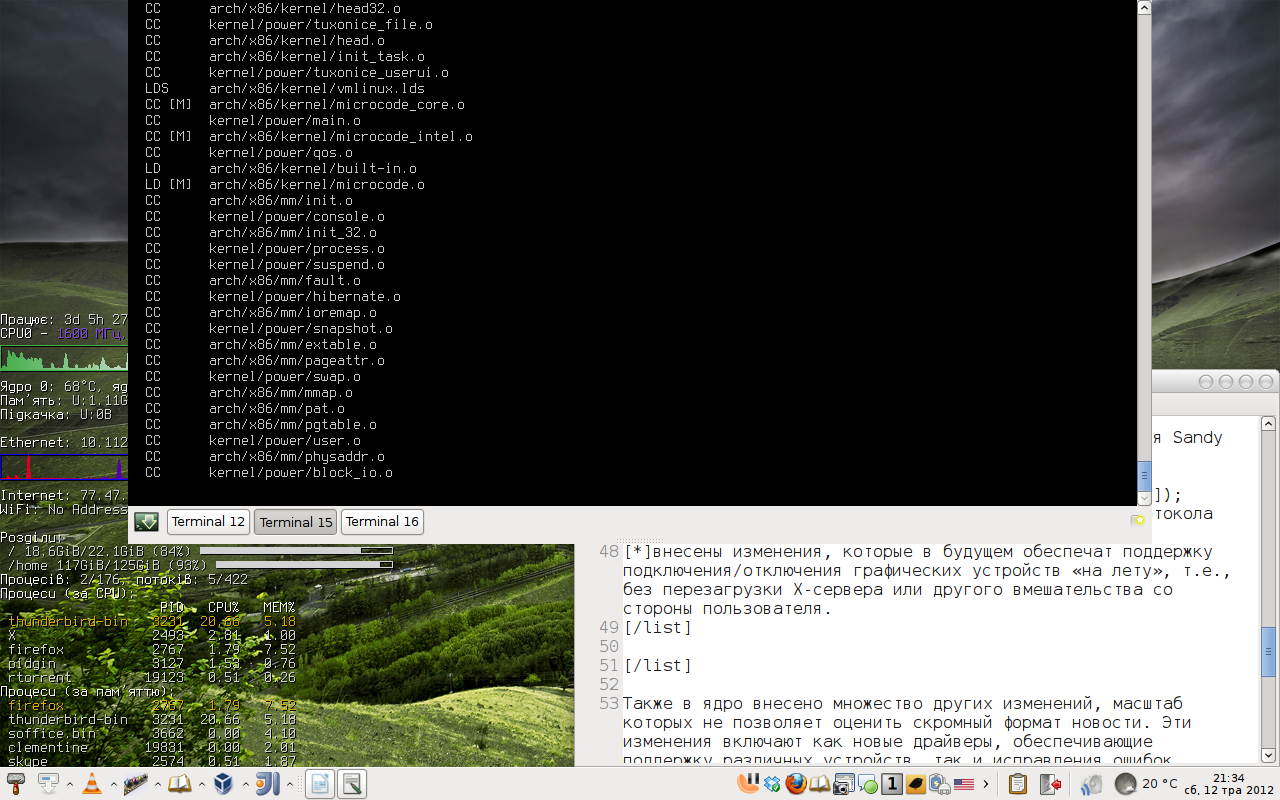Expand the arrow next to VirtualBox launcher
1280x800 pixels.
click(x=244, y=784)
